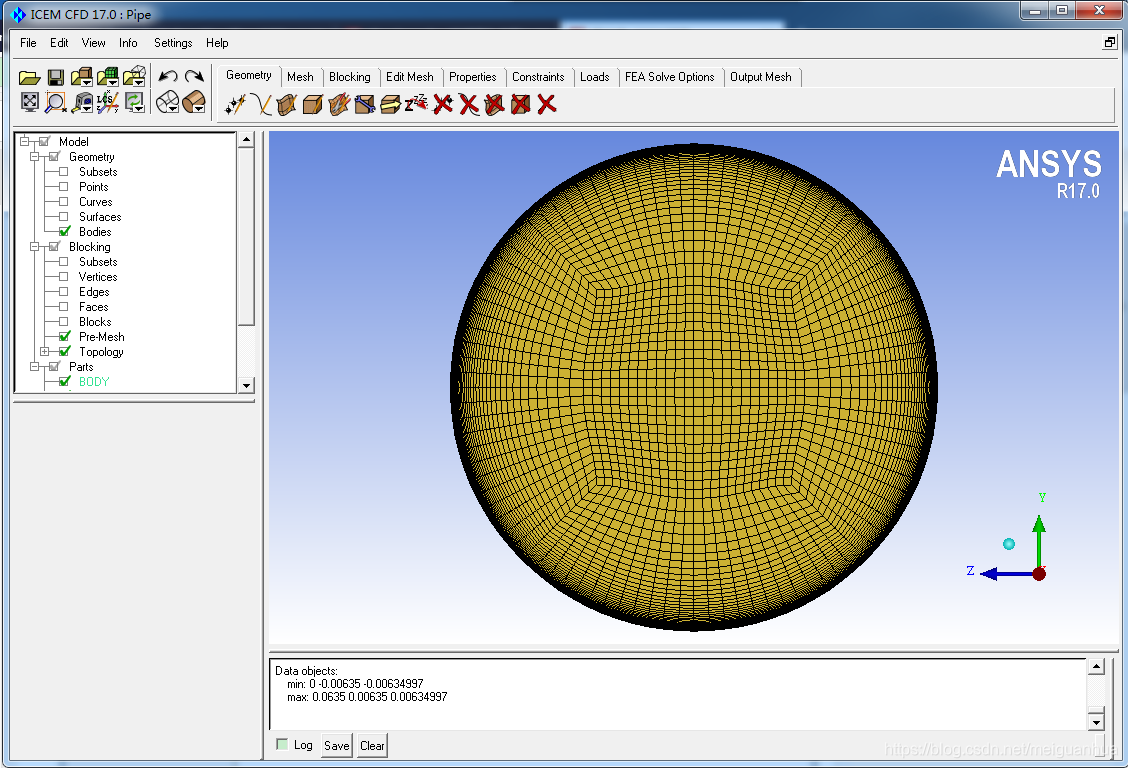Open the Repair Geometry wrench tool

(x=365, y=105)
